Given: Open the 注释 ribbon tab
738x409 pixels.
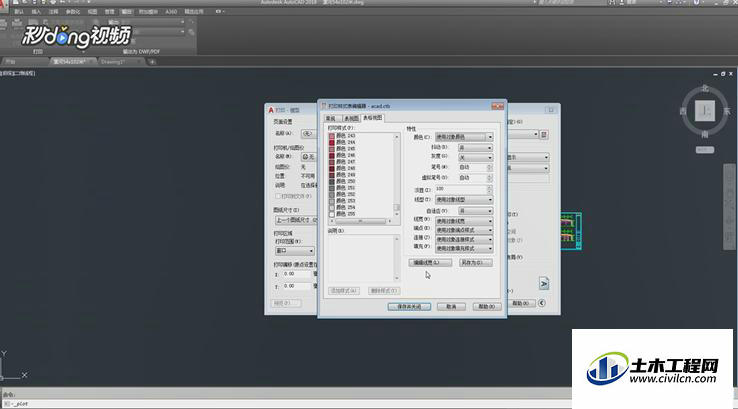Looking at the screenshot, I should [x=54, y=11].
